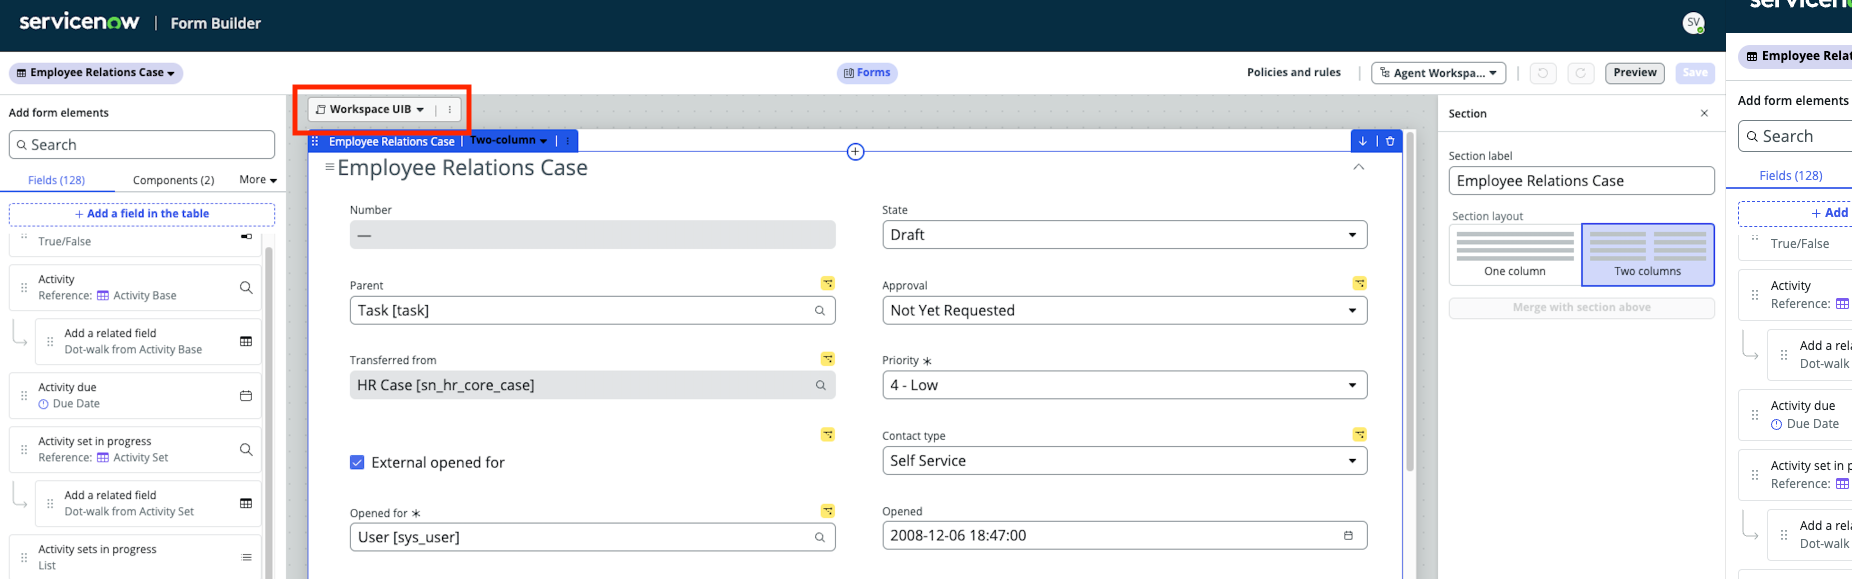Click magnifier icon on Activity set in progress
The width and height of the screenshot is (1852, 579).
[x=246, y=450]
